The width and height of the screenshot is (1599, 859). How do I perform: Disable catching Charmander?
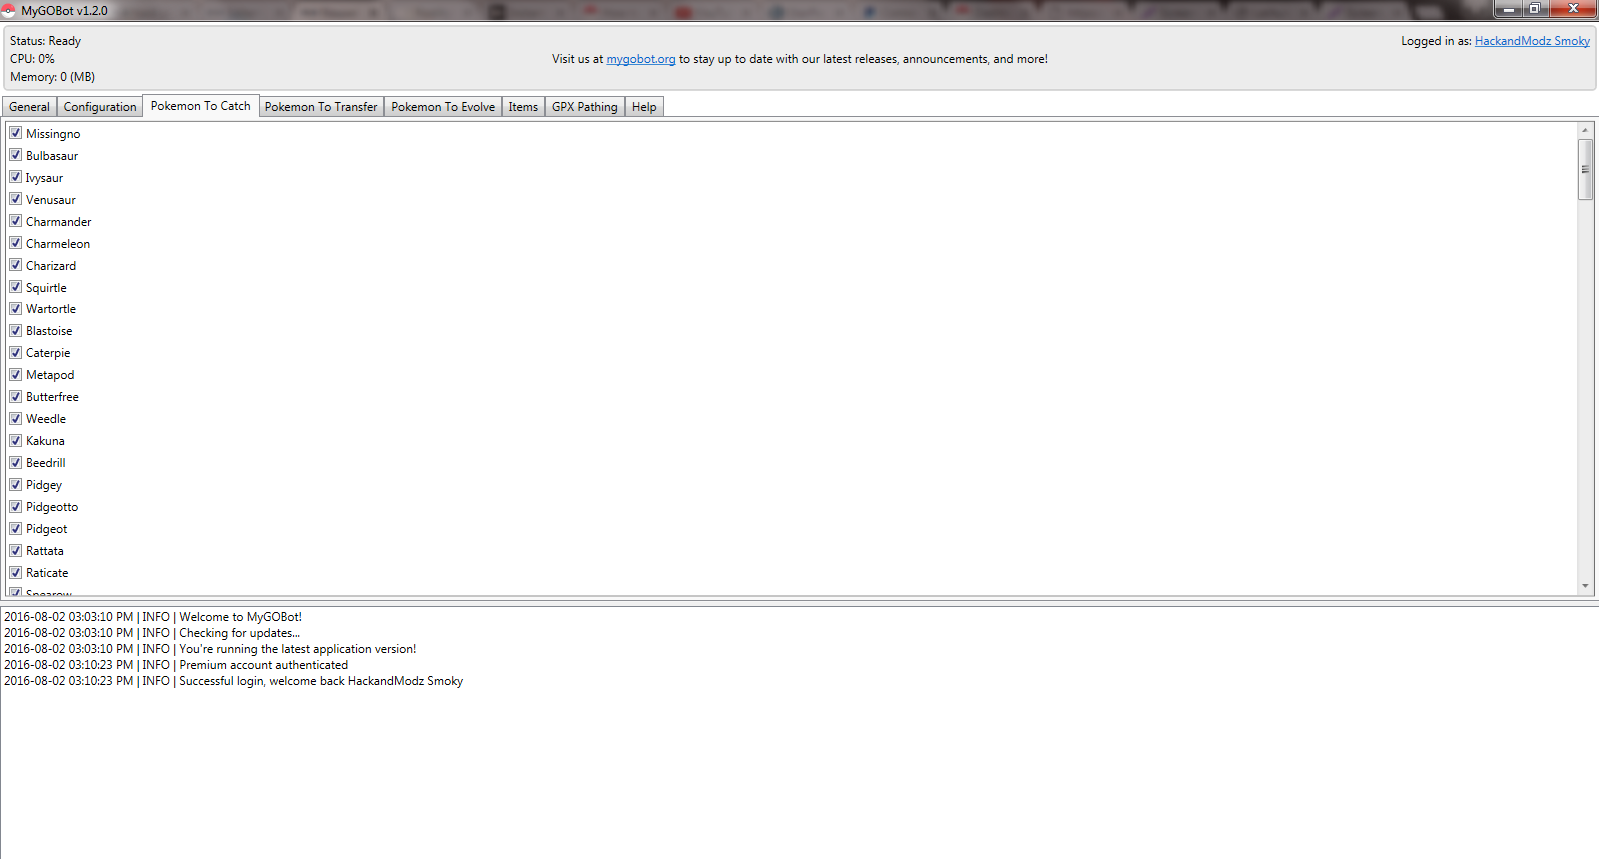pos(15,221)
